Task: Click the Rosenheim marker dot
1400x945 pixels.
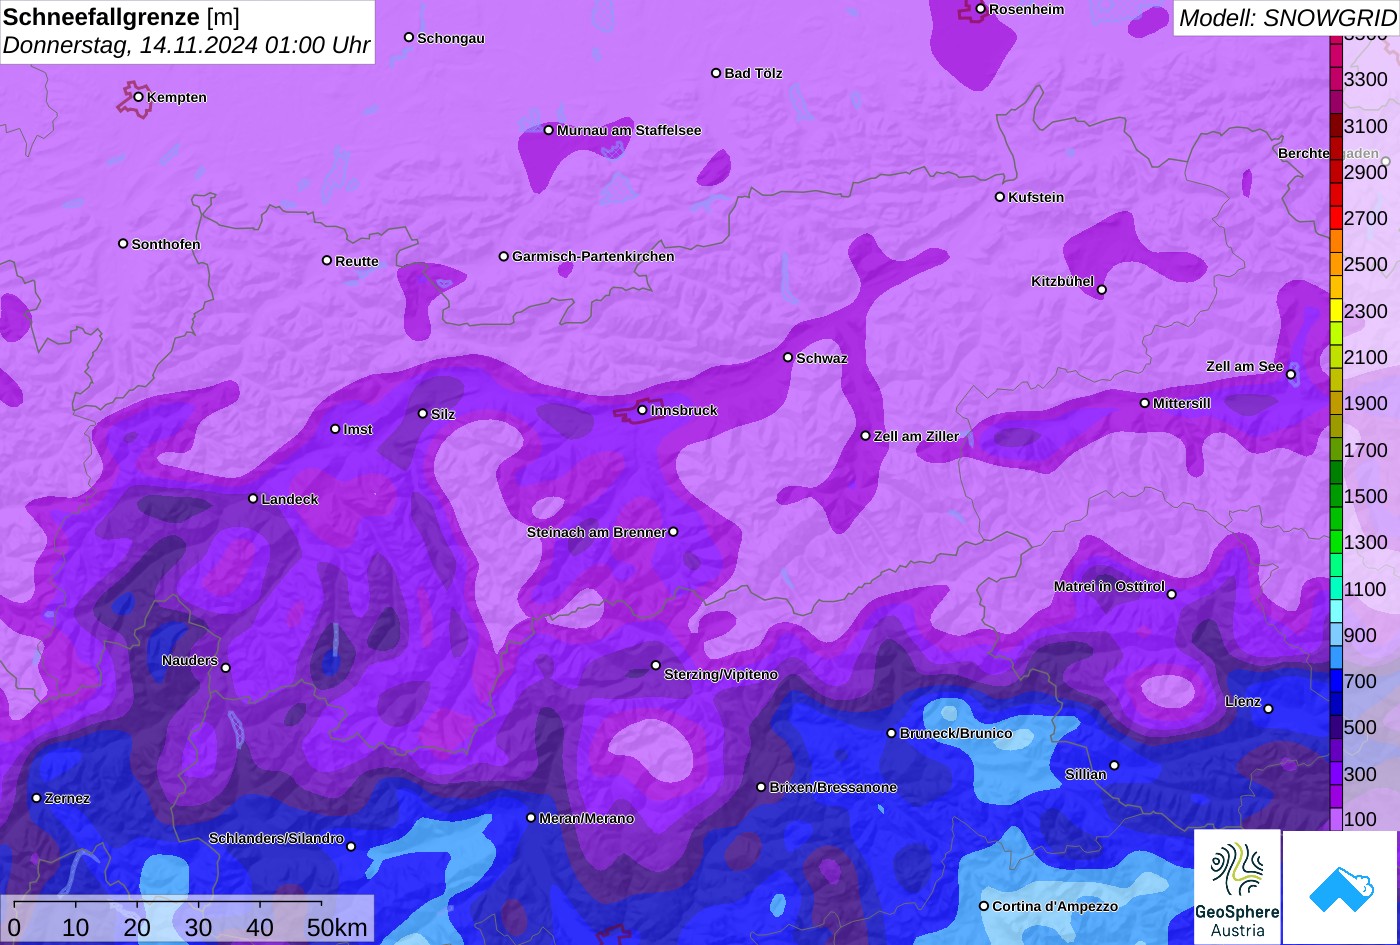Action: coord(981,9)
